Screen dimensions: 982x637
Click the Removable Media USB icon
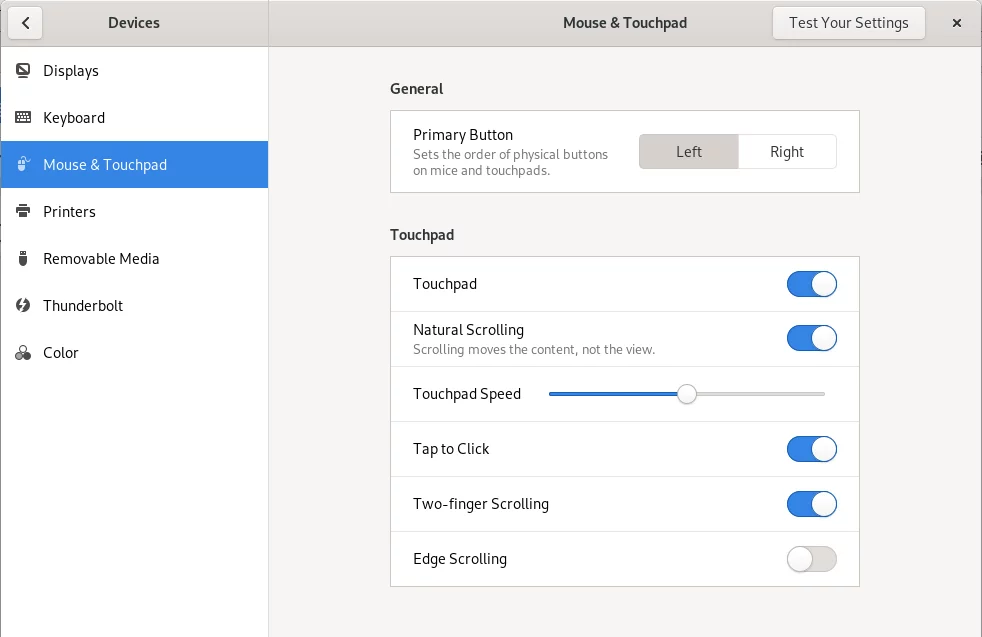pos(23,258)
